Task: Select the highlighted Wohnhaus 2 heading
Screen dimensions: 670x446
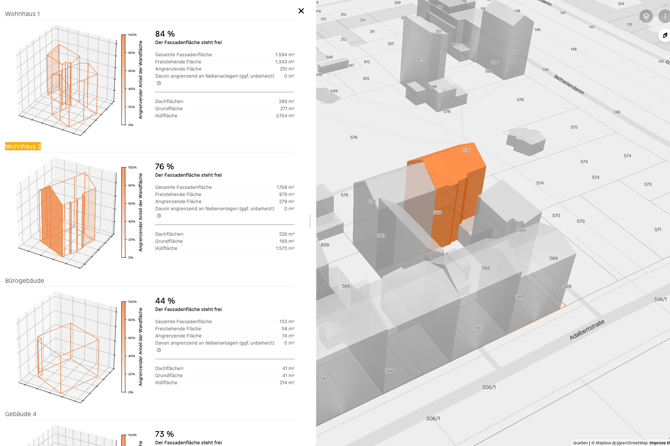Action: [x=23, y=146]
